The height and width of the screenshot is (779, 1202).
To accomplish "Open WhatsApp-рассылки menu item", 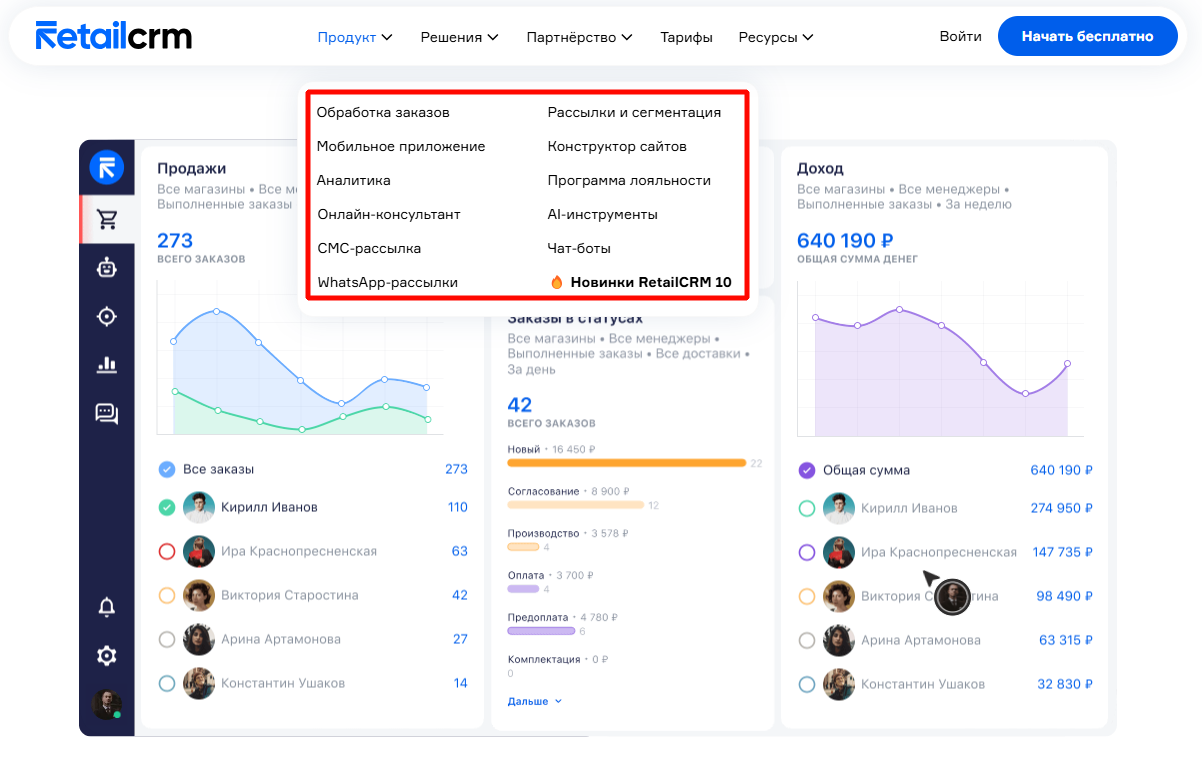I will [388, 282].
